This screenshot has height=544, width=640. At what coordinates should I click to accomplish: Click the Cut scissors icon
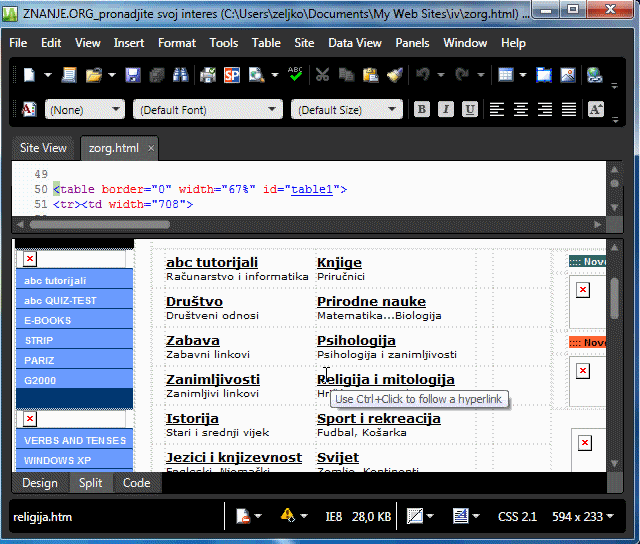pyautogui.click(x=322, y=75)
